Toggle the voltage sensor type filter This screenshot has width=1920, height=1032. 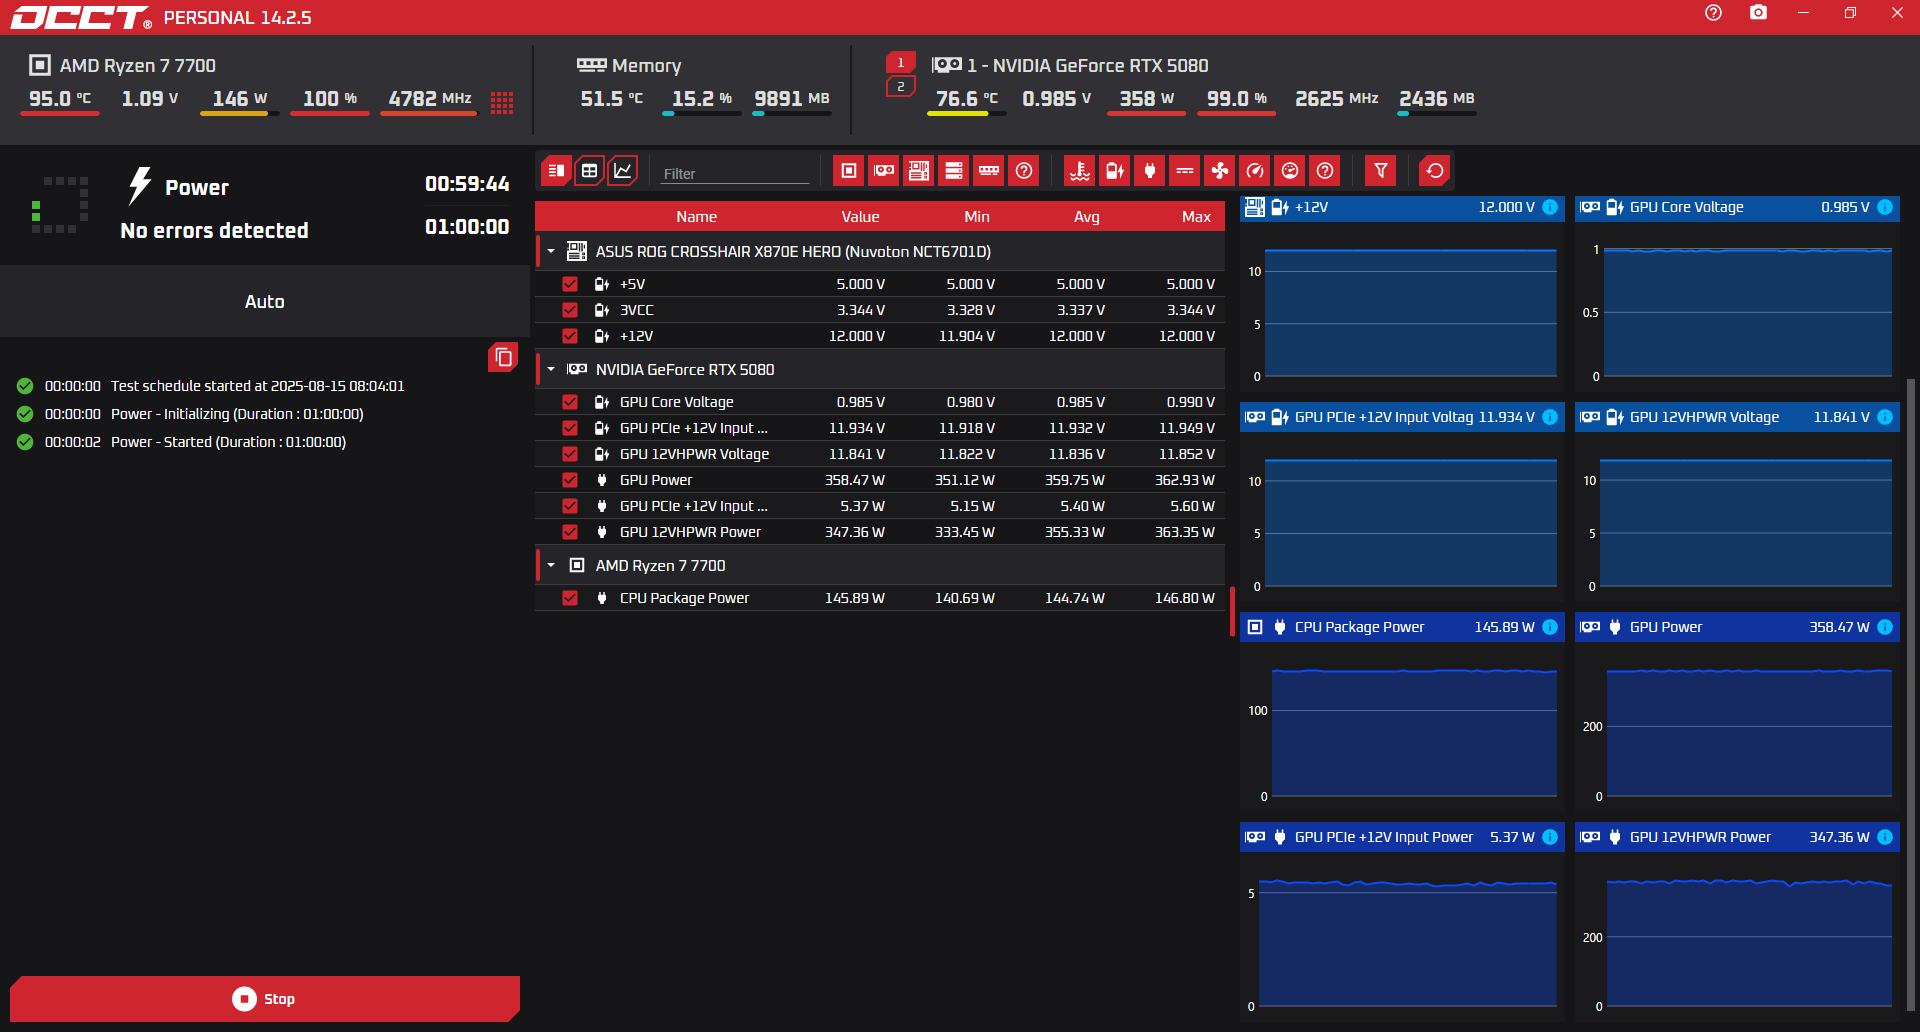click(1115, 171)
